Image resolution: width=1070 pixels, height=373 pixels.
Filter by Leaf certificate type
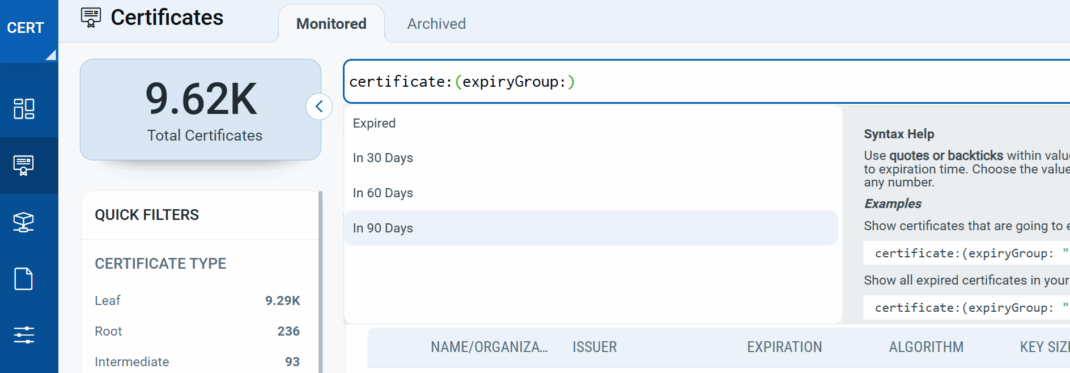click(108, 300)
